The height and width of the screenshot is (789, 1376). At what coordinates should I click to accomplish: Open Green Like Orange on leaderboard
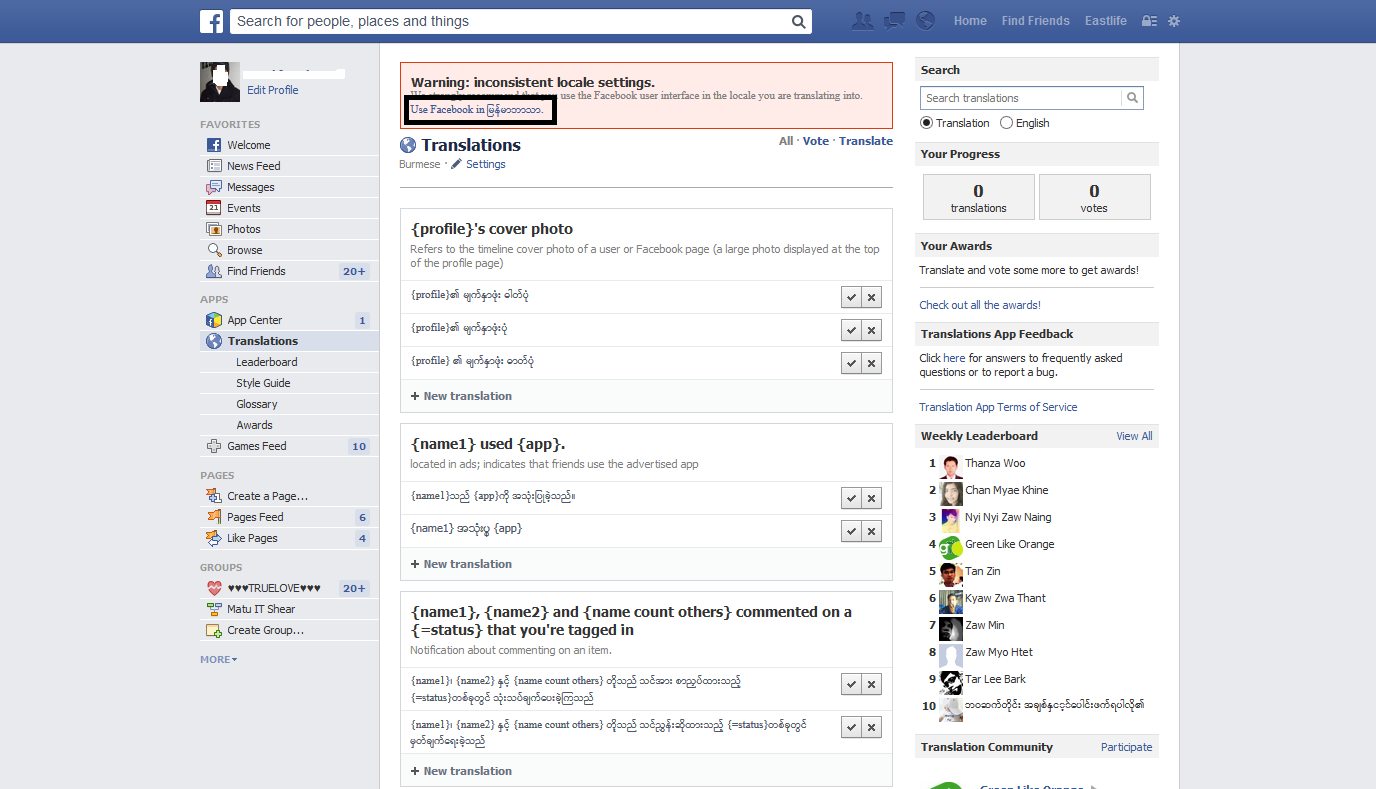pyautogui.click(x=1009, y=544)
